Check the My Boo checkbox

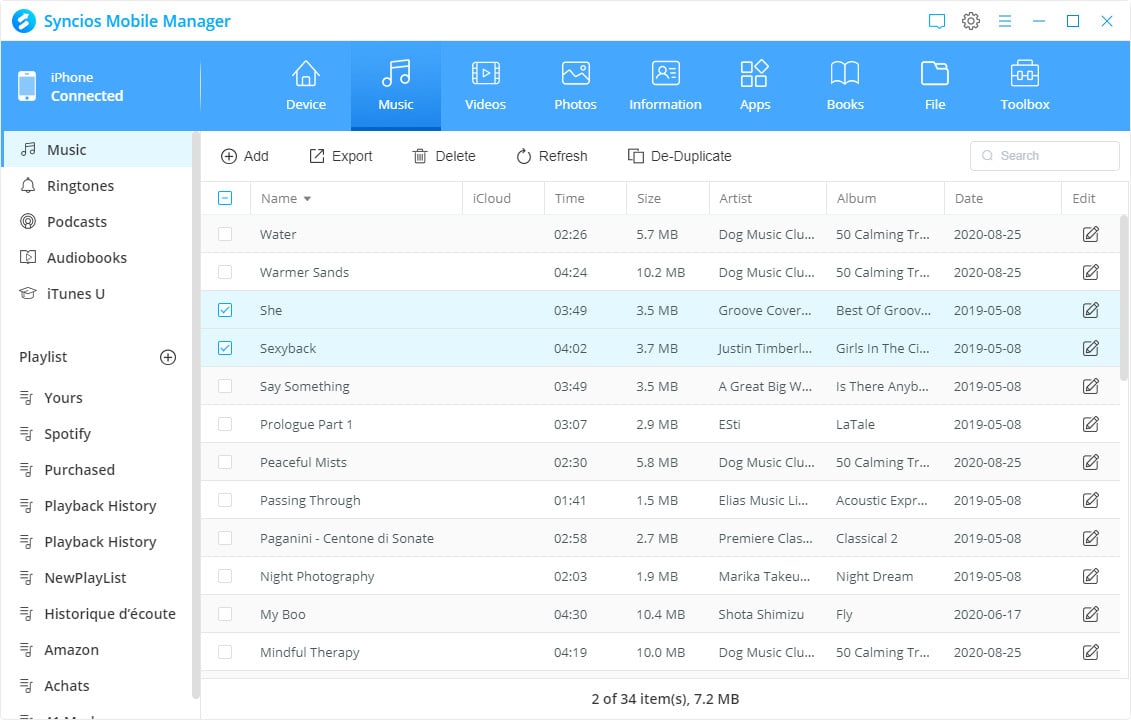[225, 614]
